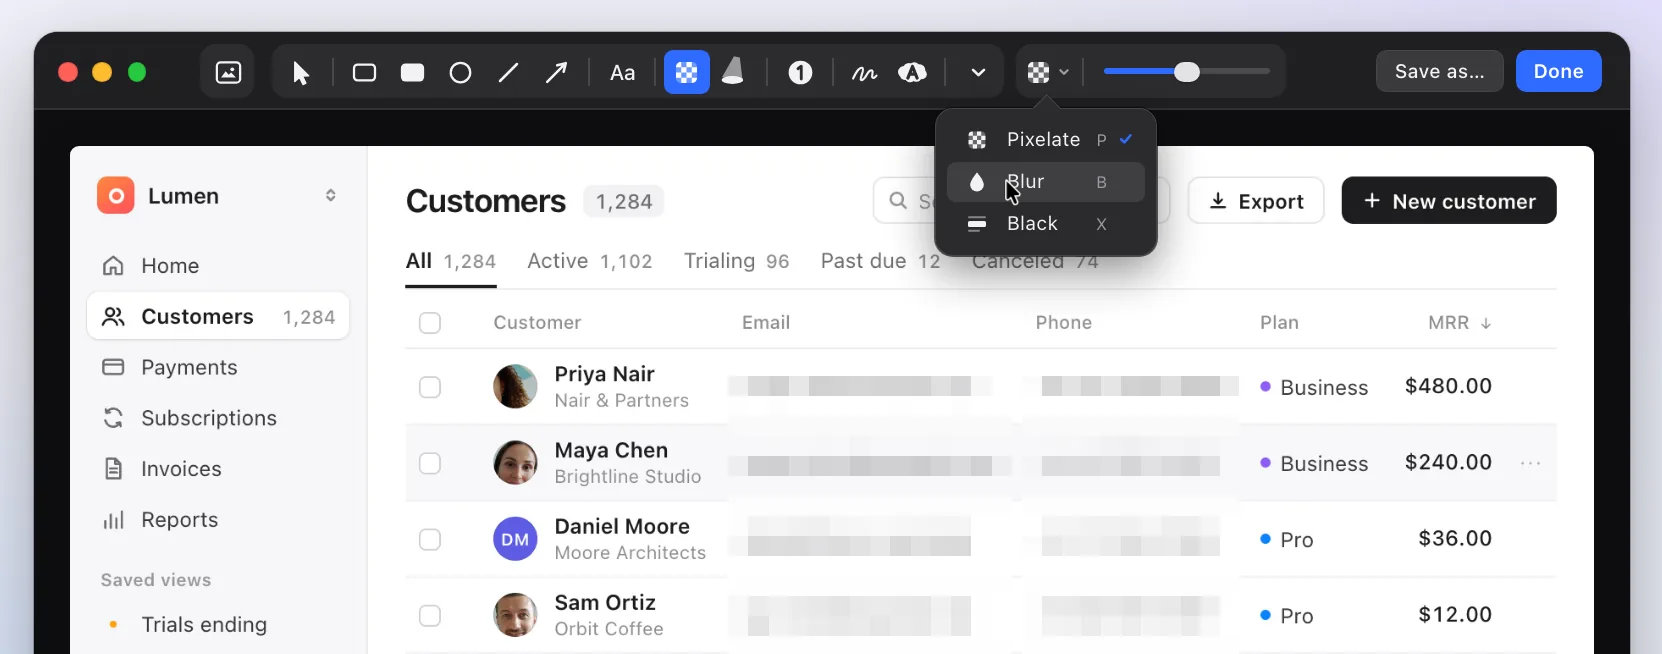Viewport: 1662px width, 654px height.
Task: Choose Blur from the style menu
Action: click(x=1045, y=182)
